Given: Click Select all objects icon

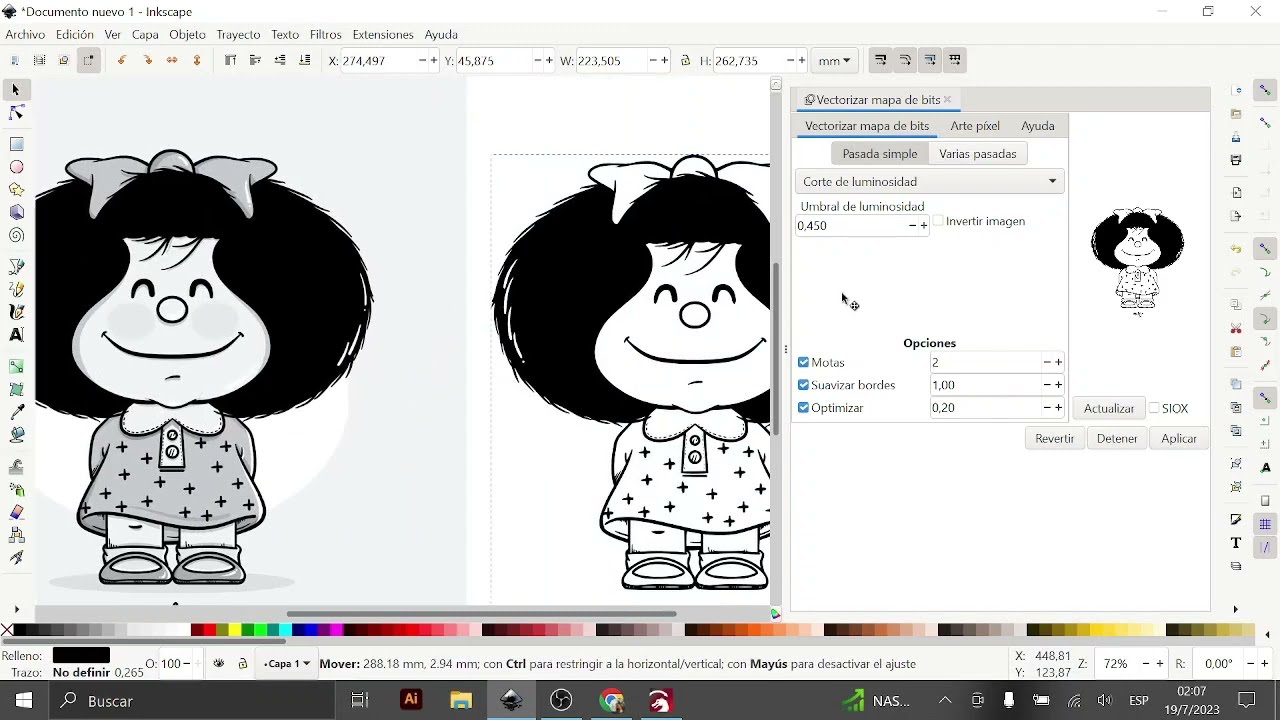Looking at the screenshot, I should 15,61.
